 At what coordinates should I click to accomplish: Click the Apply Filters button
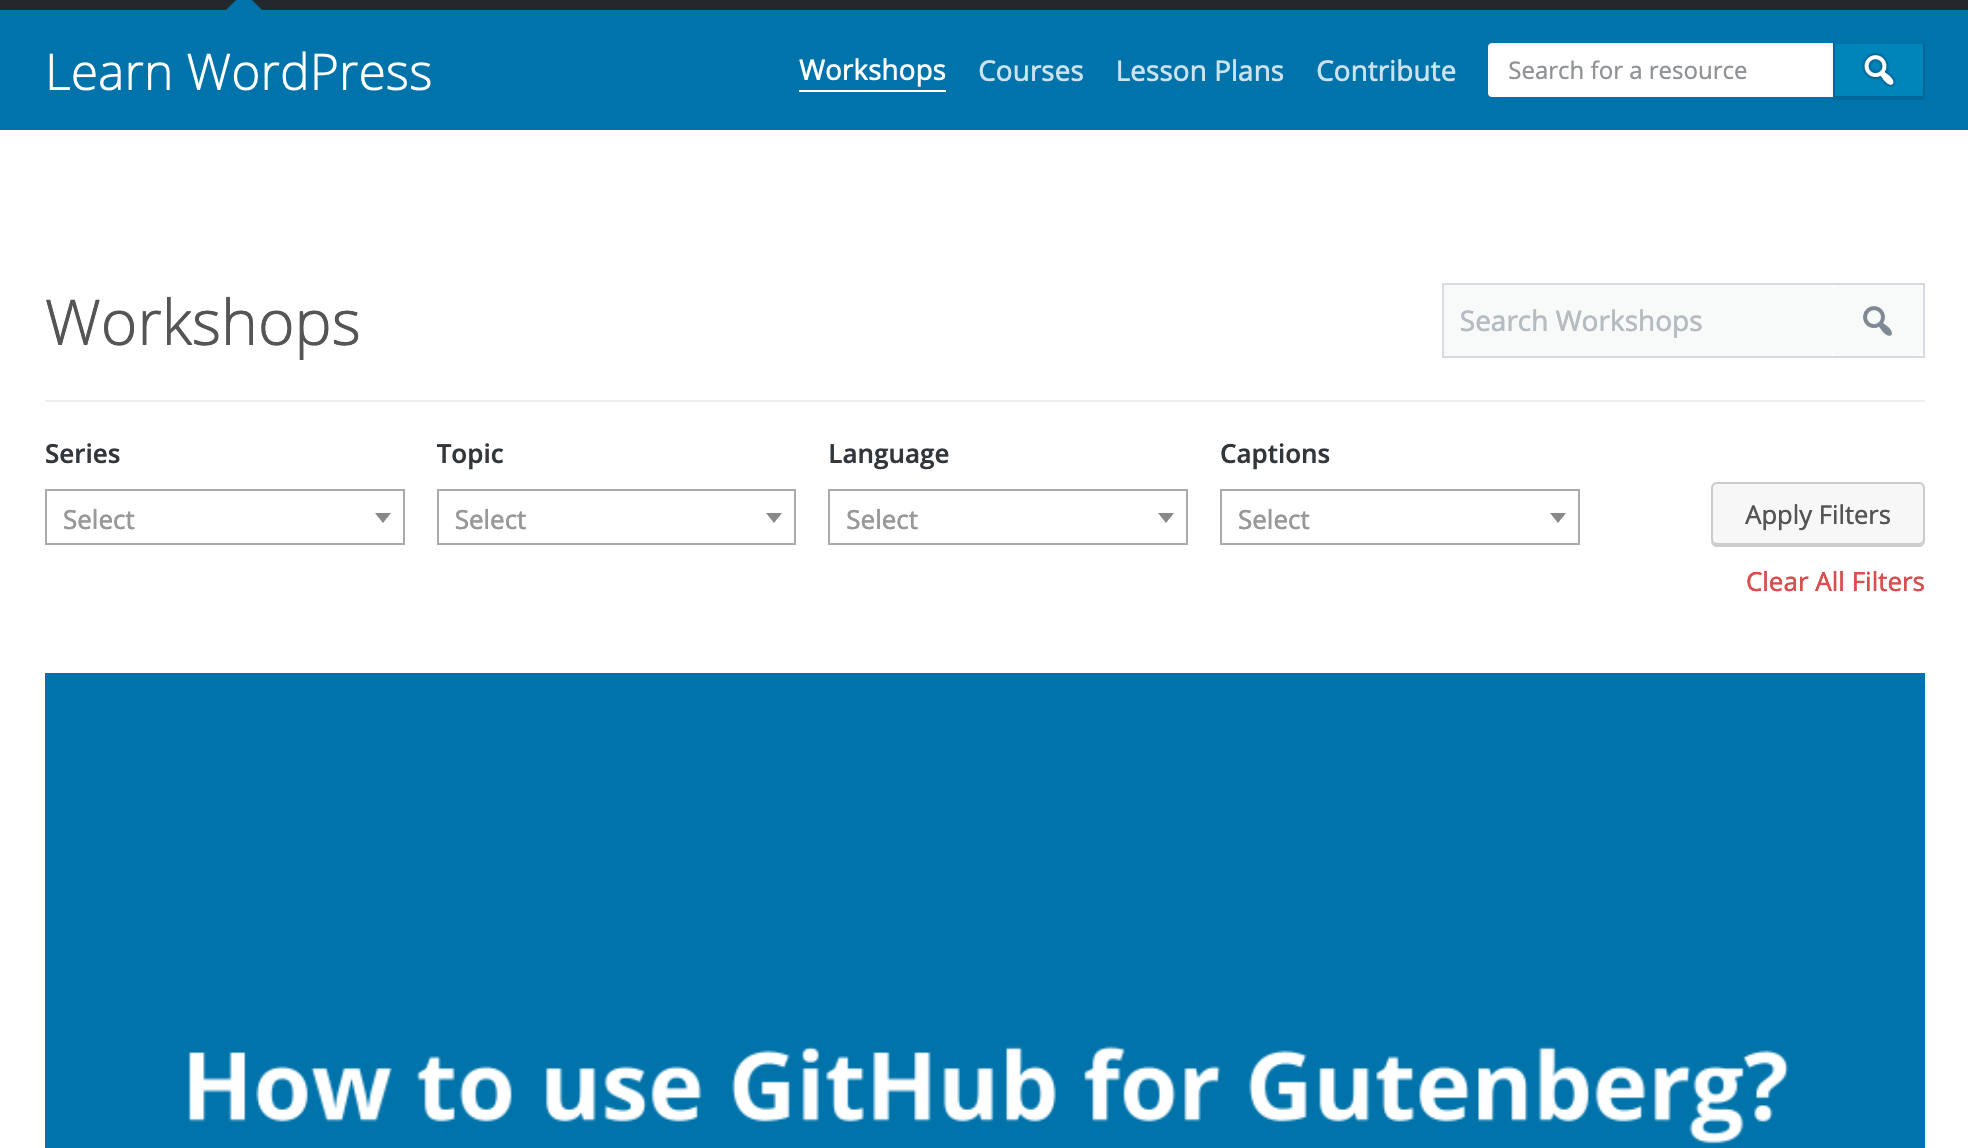click(1817, 514)
